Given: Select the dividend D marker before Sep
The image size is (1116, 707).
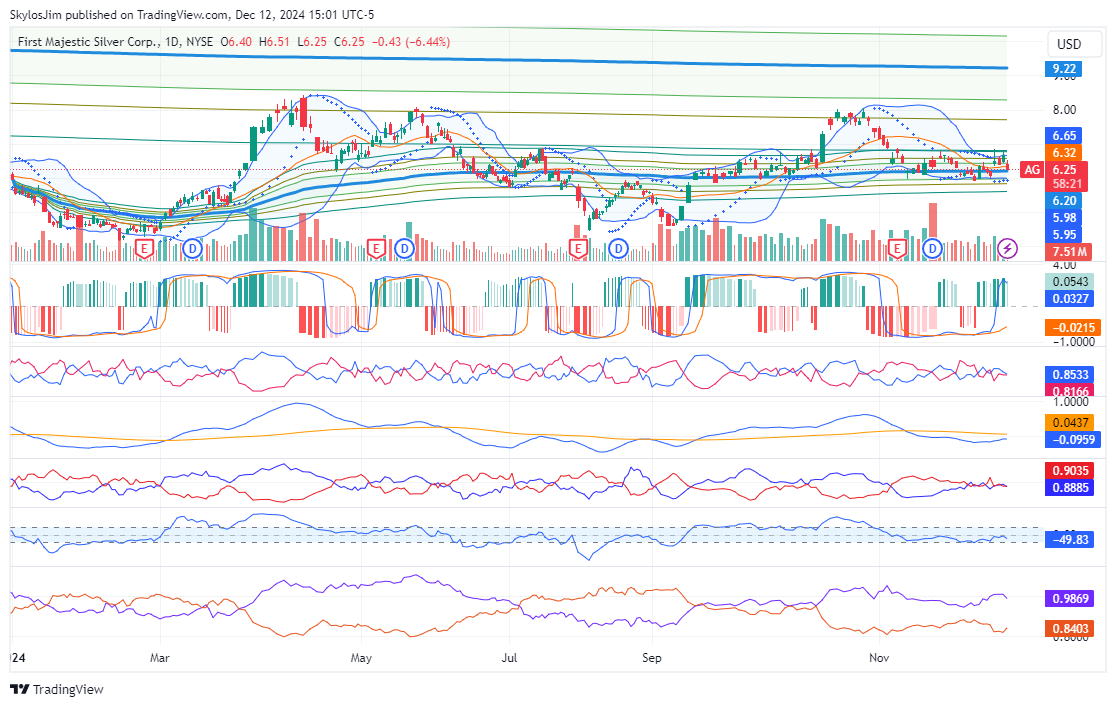Looking at the screenshot, I should point(618,247).
